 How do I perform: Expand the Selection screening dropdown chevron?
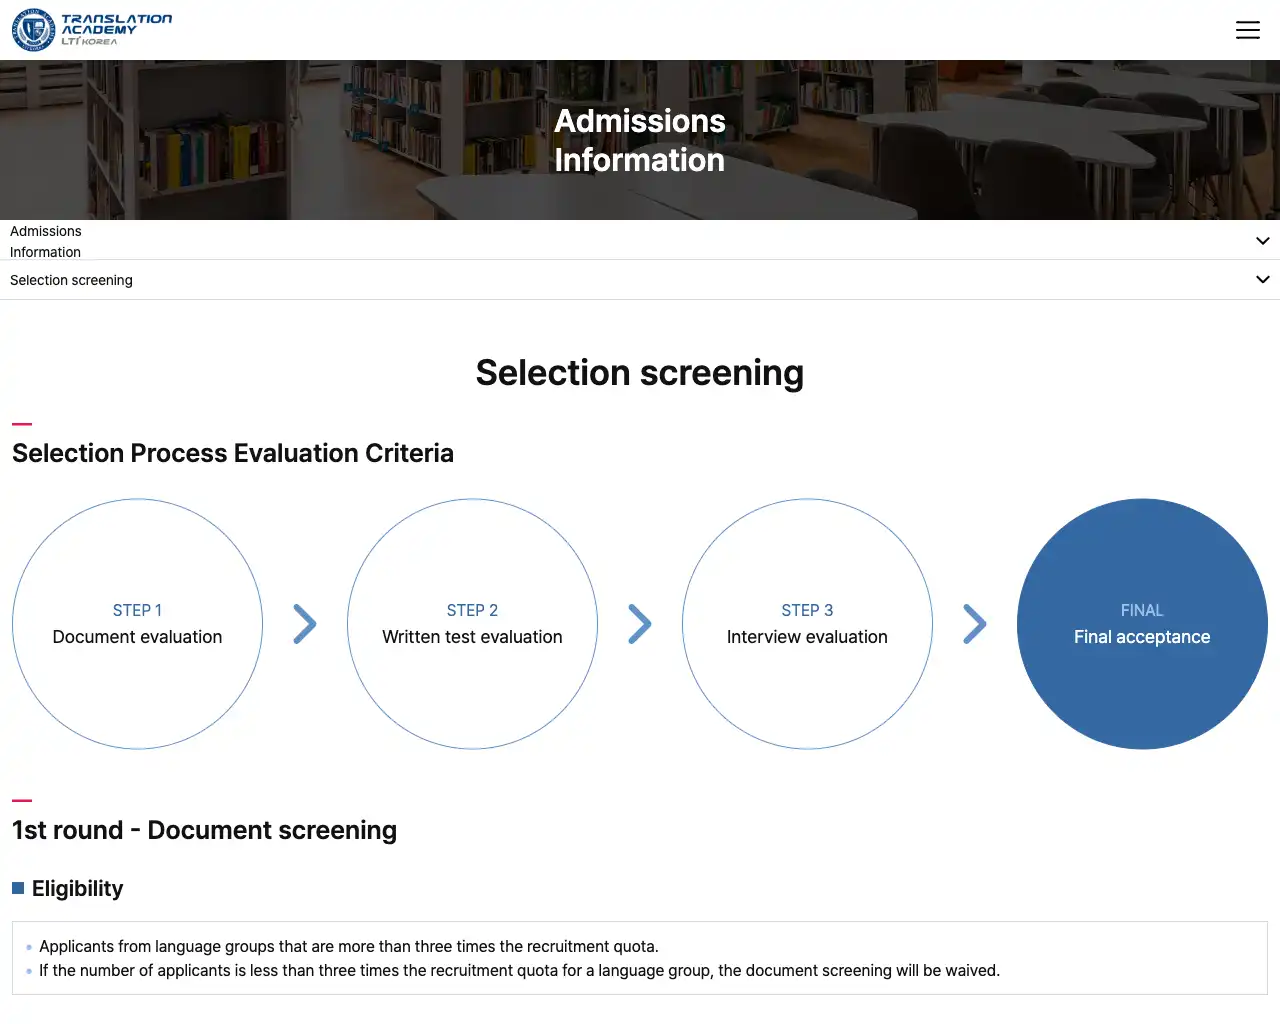click(1262, 280)
